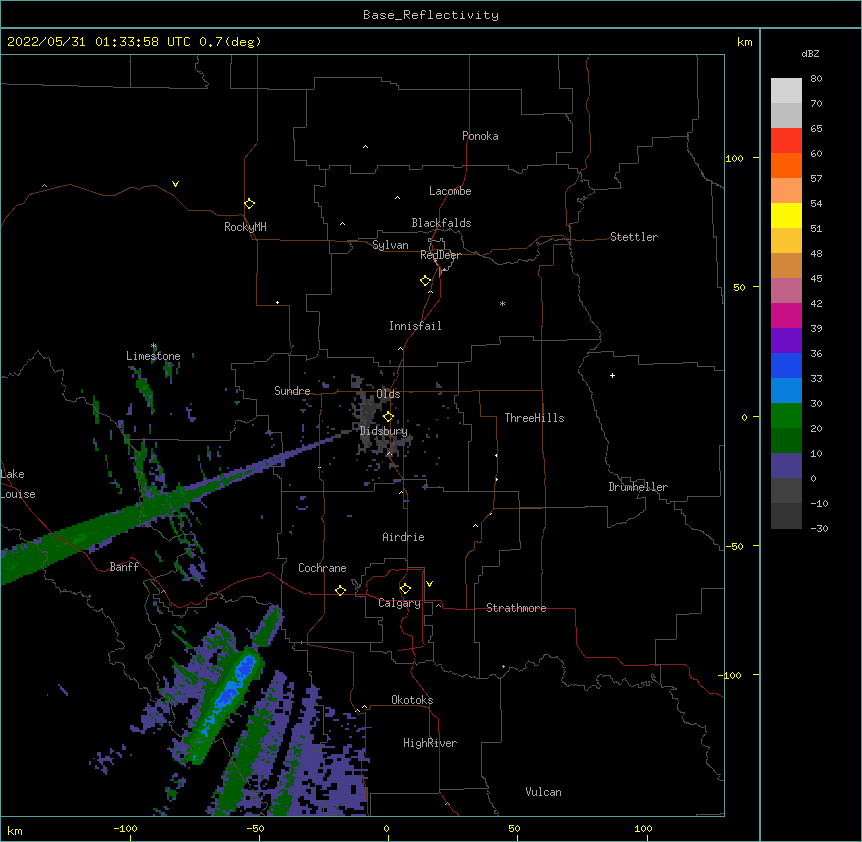Click the white asterisk marker east of Innisfail
The width and height of the screenshot is (862, 842).
tap(502, 303)
